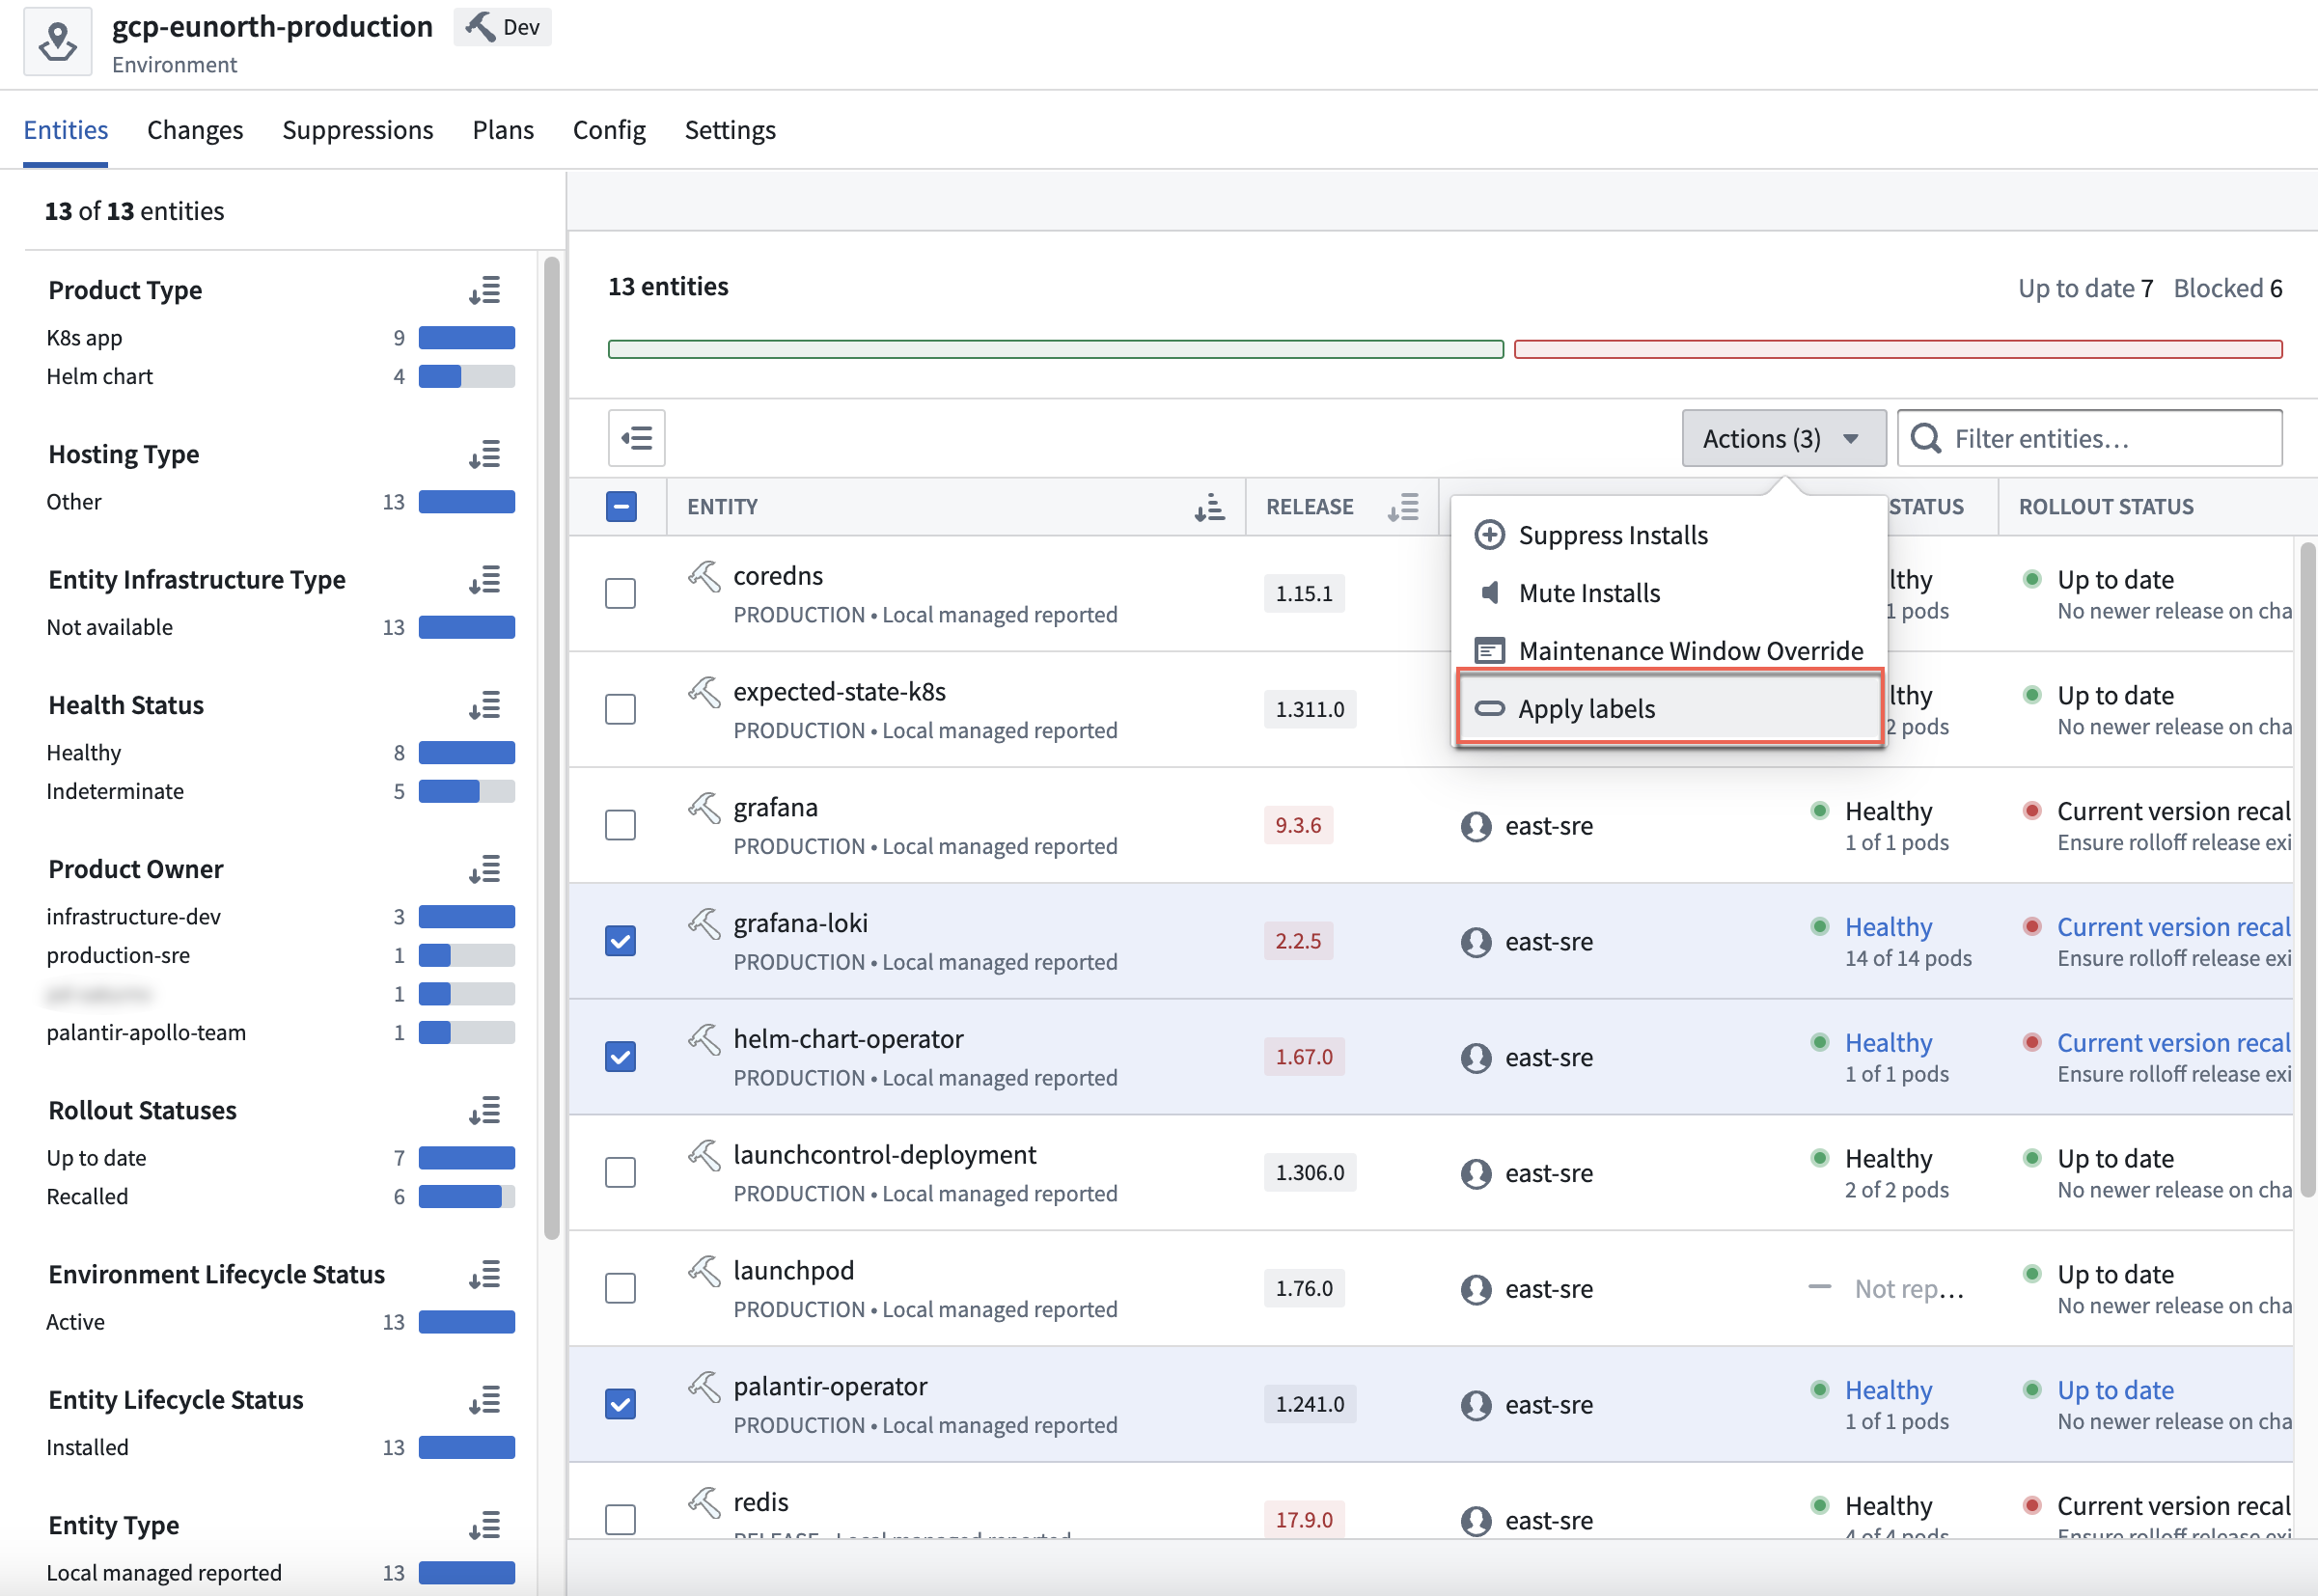Viewport: 2318px width, 1596px height.
Task: Sort the Entity Lifecycle Status facet
Action: [x=485, y=1400]
